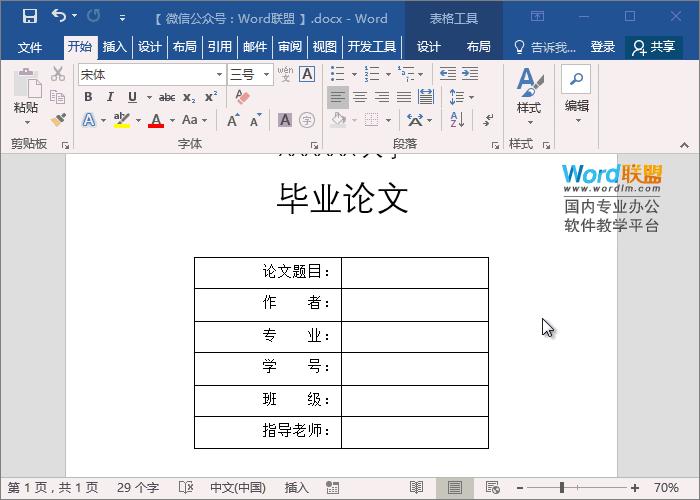
Task: Open the 文件 (File) menu
Action: tap(30, 46)
